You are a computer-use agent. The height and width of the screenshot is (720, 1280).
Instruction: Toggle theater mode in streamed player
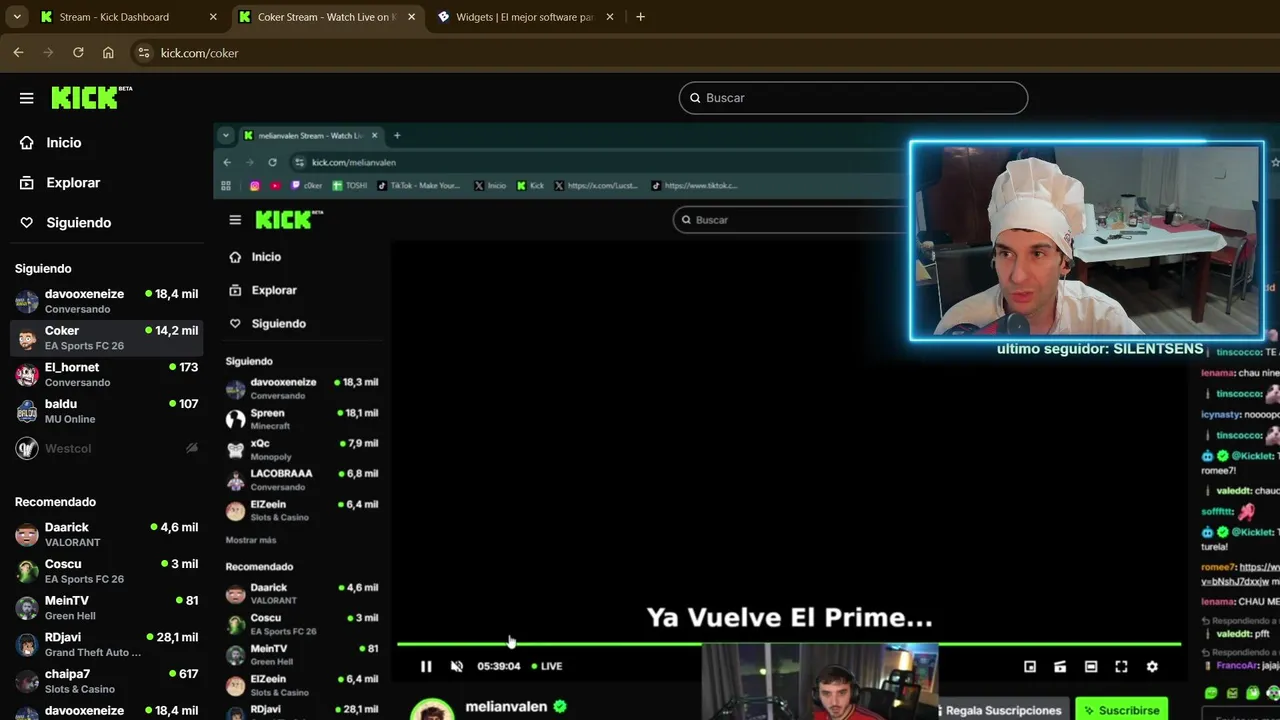[x=1091, y=666]
